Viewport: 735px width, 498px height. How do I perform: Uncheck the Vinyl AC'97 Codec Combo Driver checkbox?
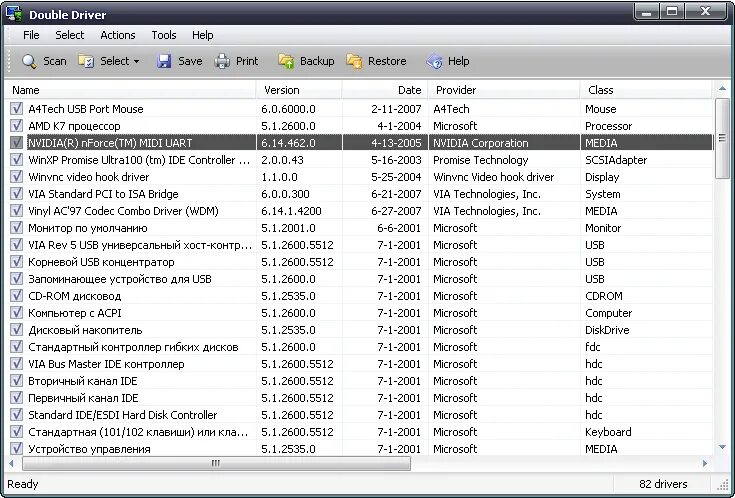point(16,211)
